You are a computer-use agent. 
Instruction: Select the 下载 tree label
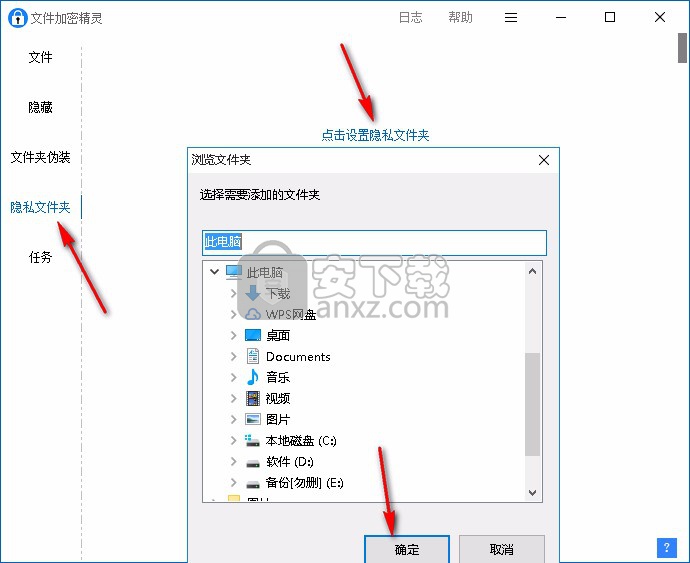[278, 293]
